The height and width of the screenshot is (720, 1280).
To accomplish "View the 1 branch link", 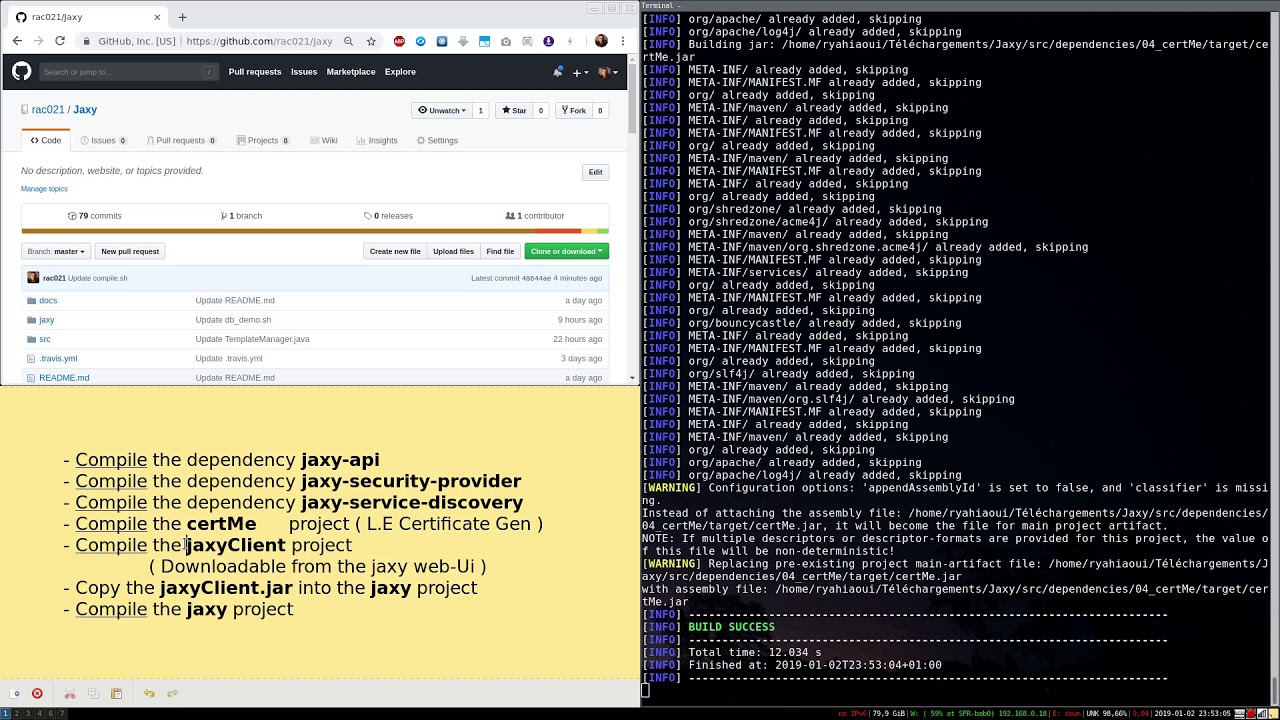I will pyautogui.click(x=241, y=216).
